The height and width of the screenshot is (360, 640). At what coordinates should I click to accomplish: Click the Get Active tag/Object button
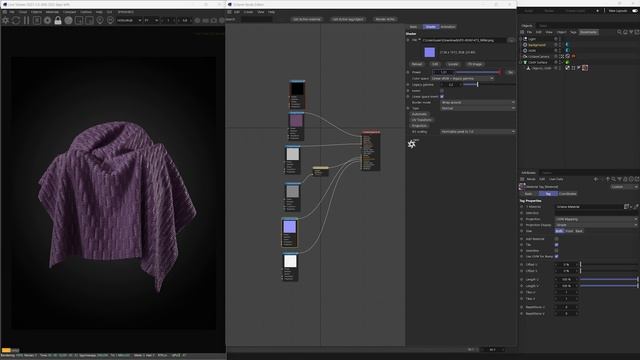(x=348, y=19)
